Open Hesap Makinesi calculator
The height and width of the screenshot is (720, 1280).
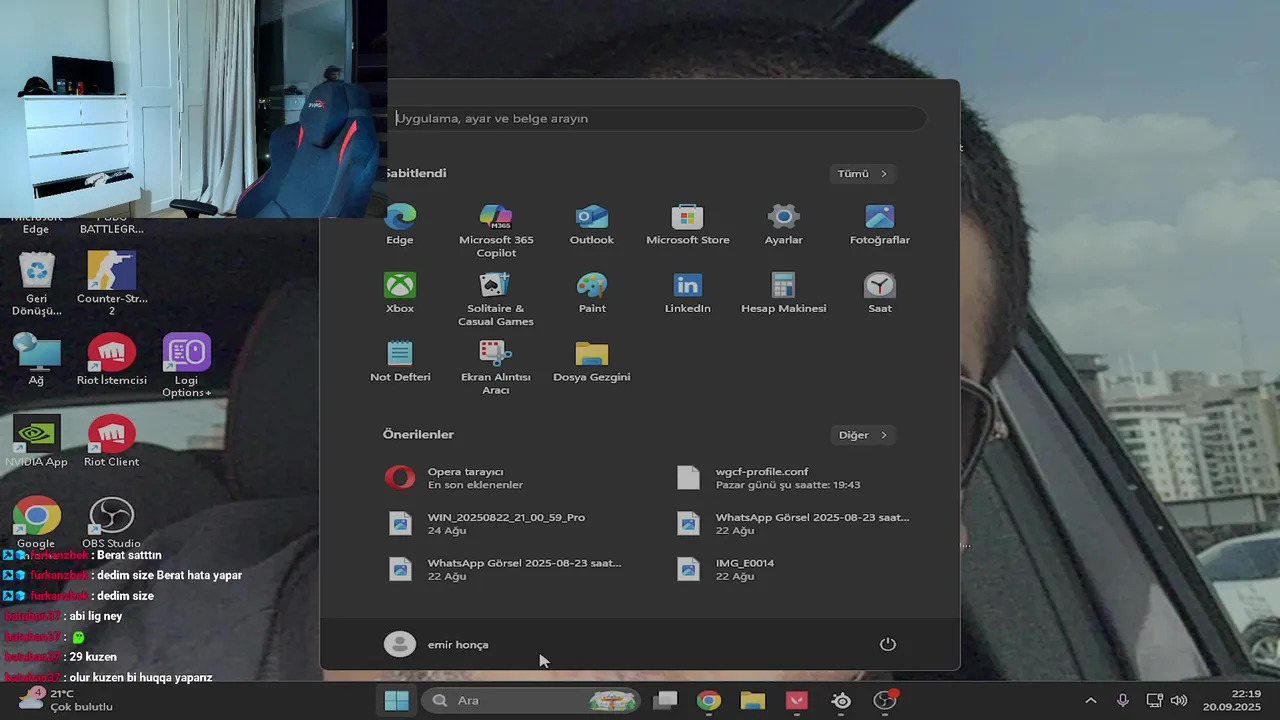point(784,293)
